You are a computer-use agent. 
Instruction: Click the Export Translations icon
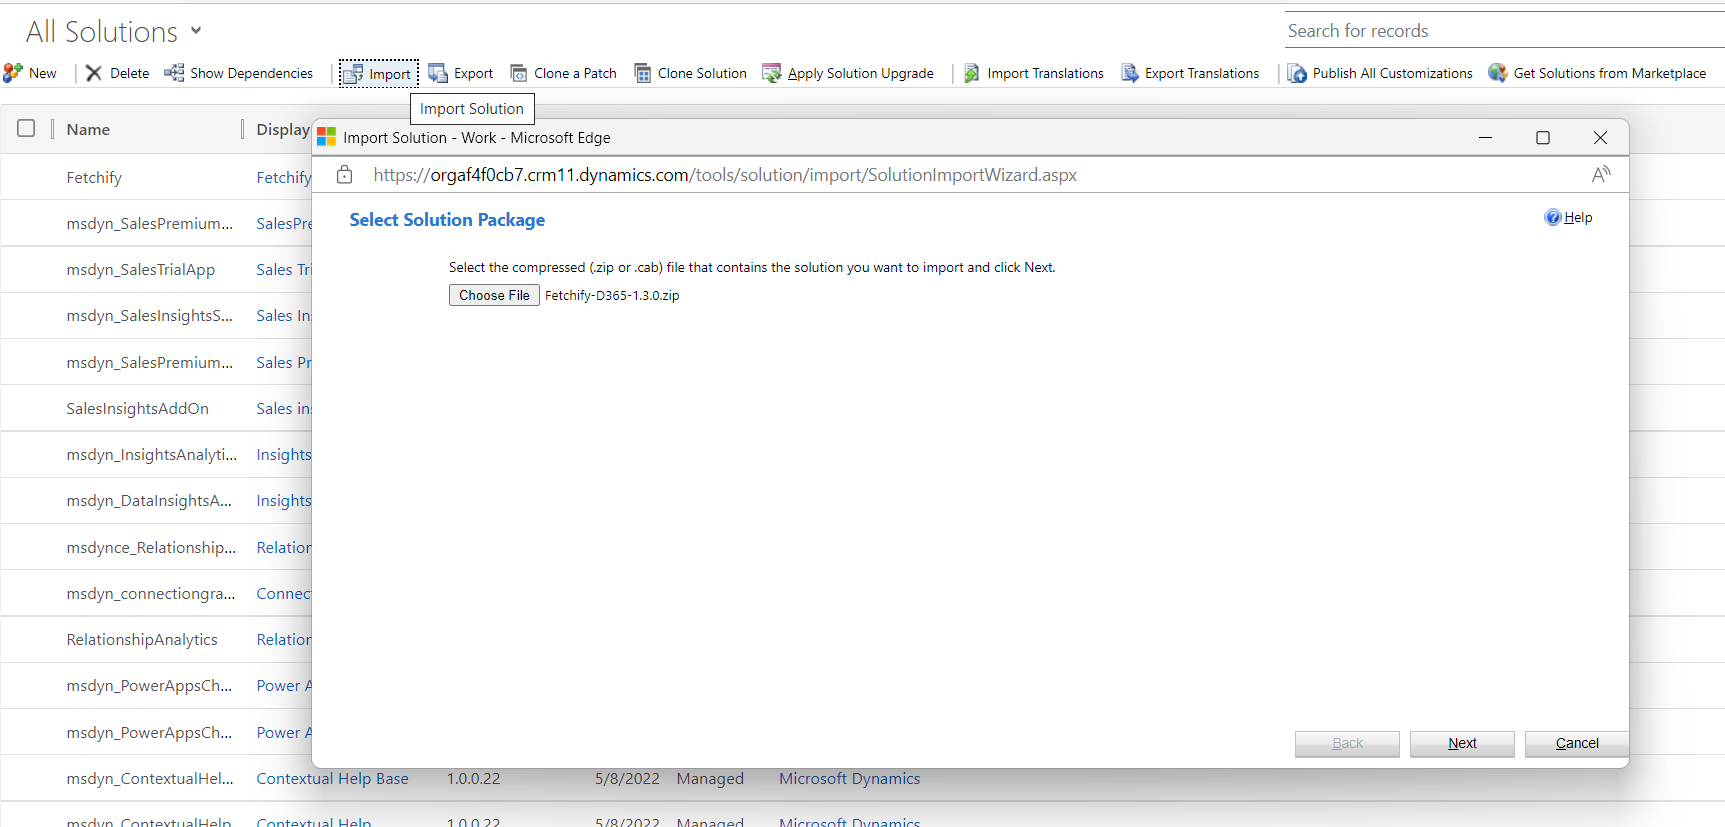[1130, 73]
